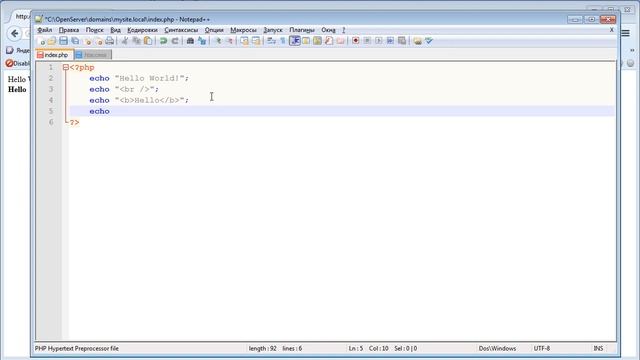Close document using menu bar X
640x360 pixels.
click(x=611, y=30)
